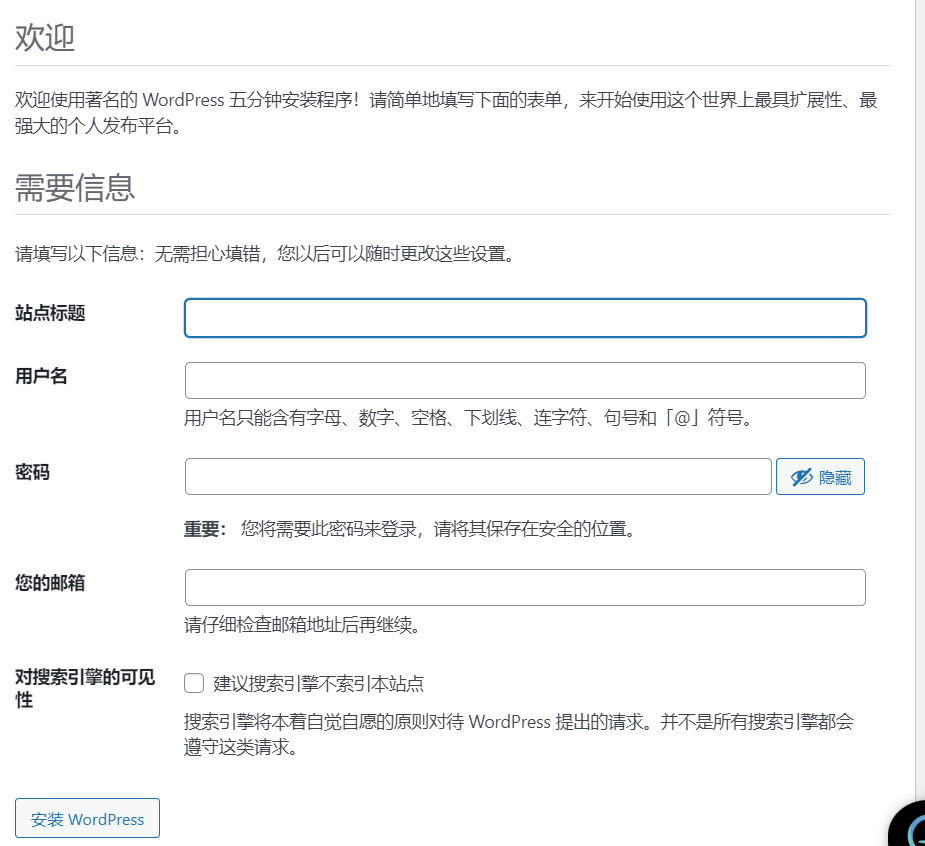925x846 pixels.
Task: Click the 站点标题 field label
Action: pyautogui.click(x=50, y=313)
